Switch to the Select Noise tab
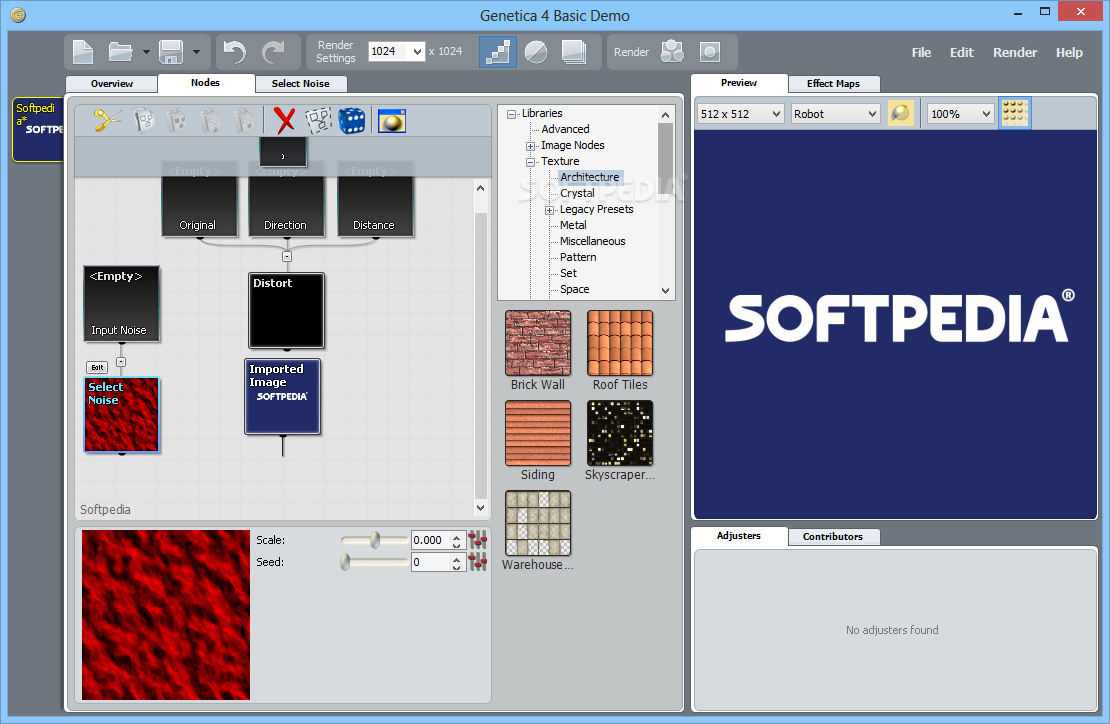1110x724 pixels. click(x=300, y=84)
